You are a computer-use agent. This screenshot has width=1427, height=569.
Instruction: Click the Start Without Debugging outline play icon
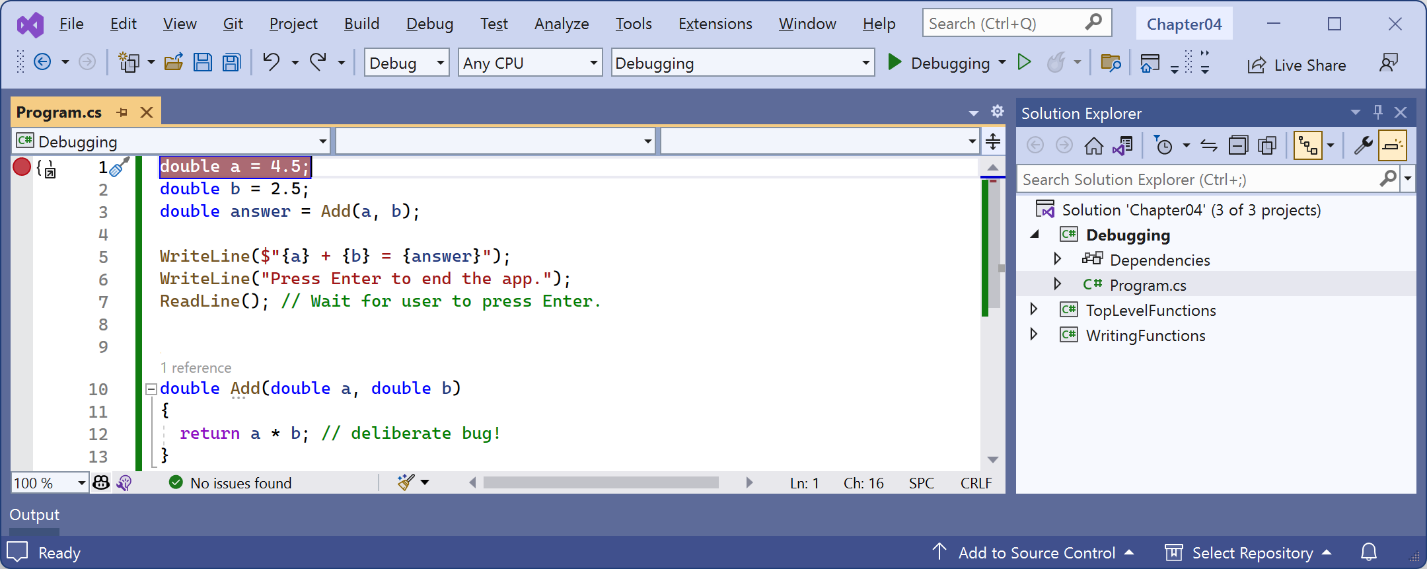[x=1024, y=62]
